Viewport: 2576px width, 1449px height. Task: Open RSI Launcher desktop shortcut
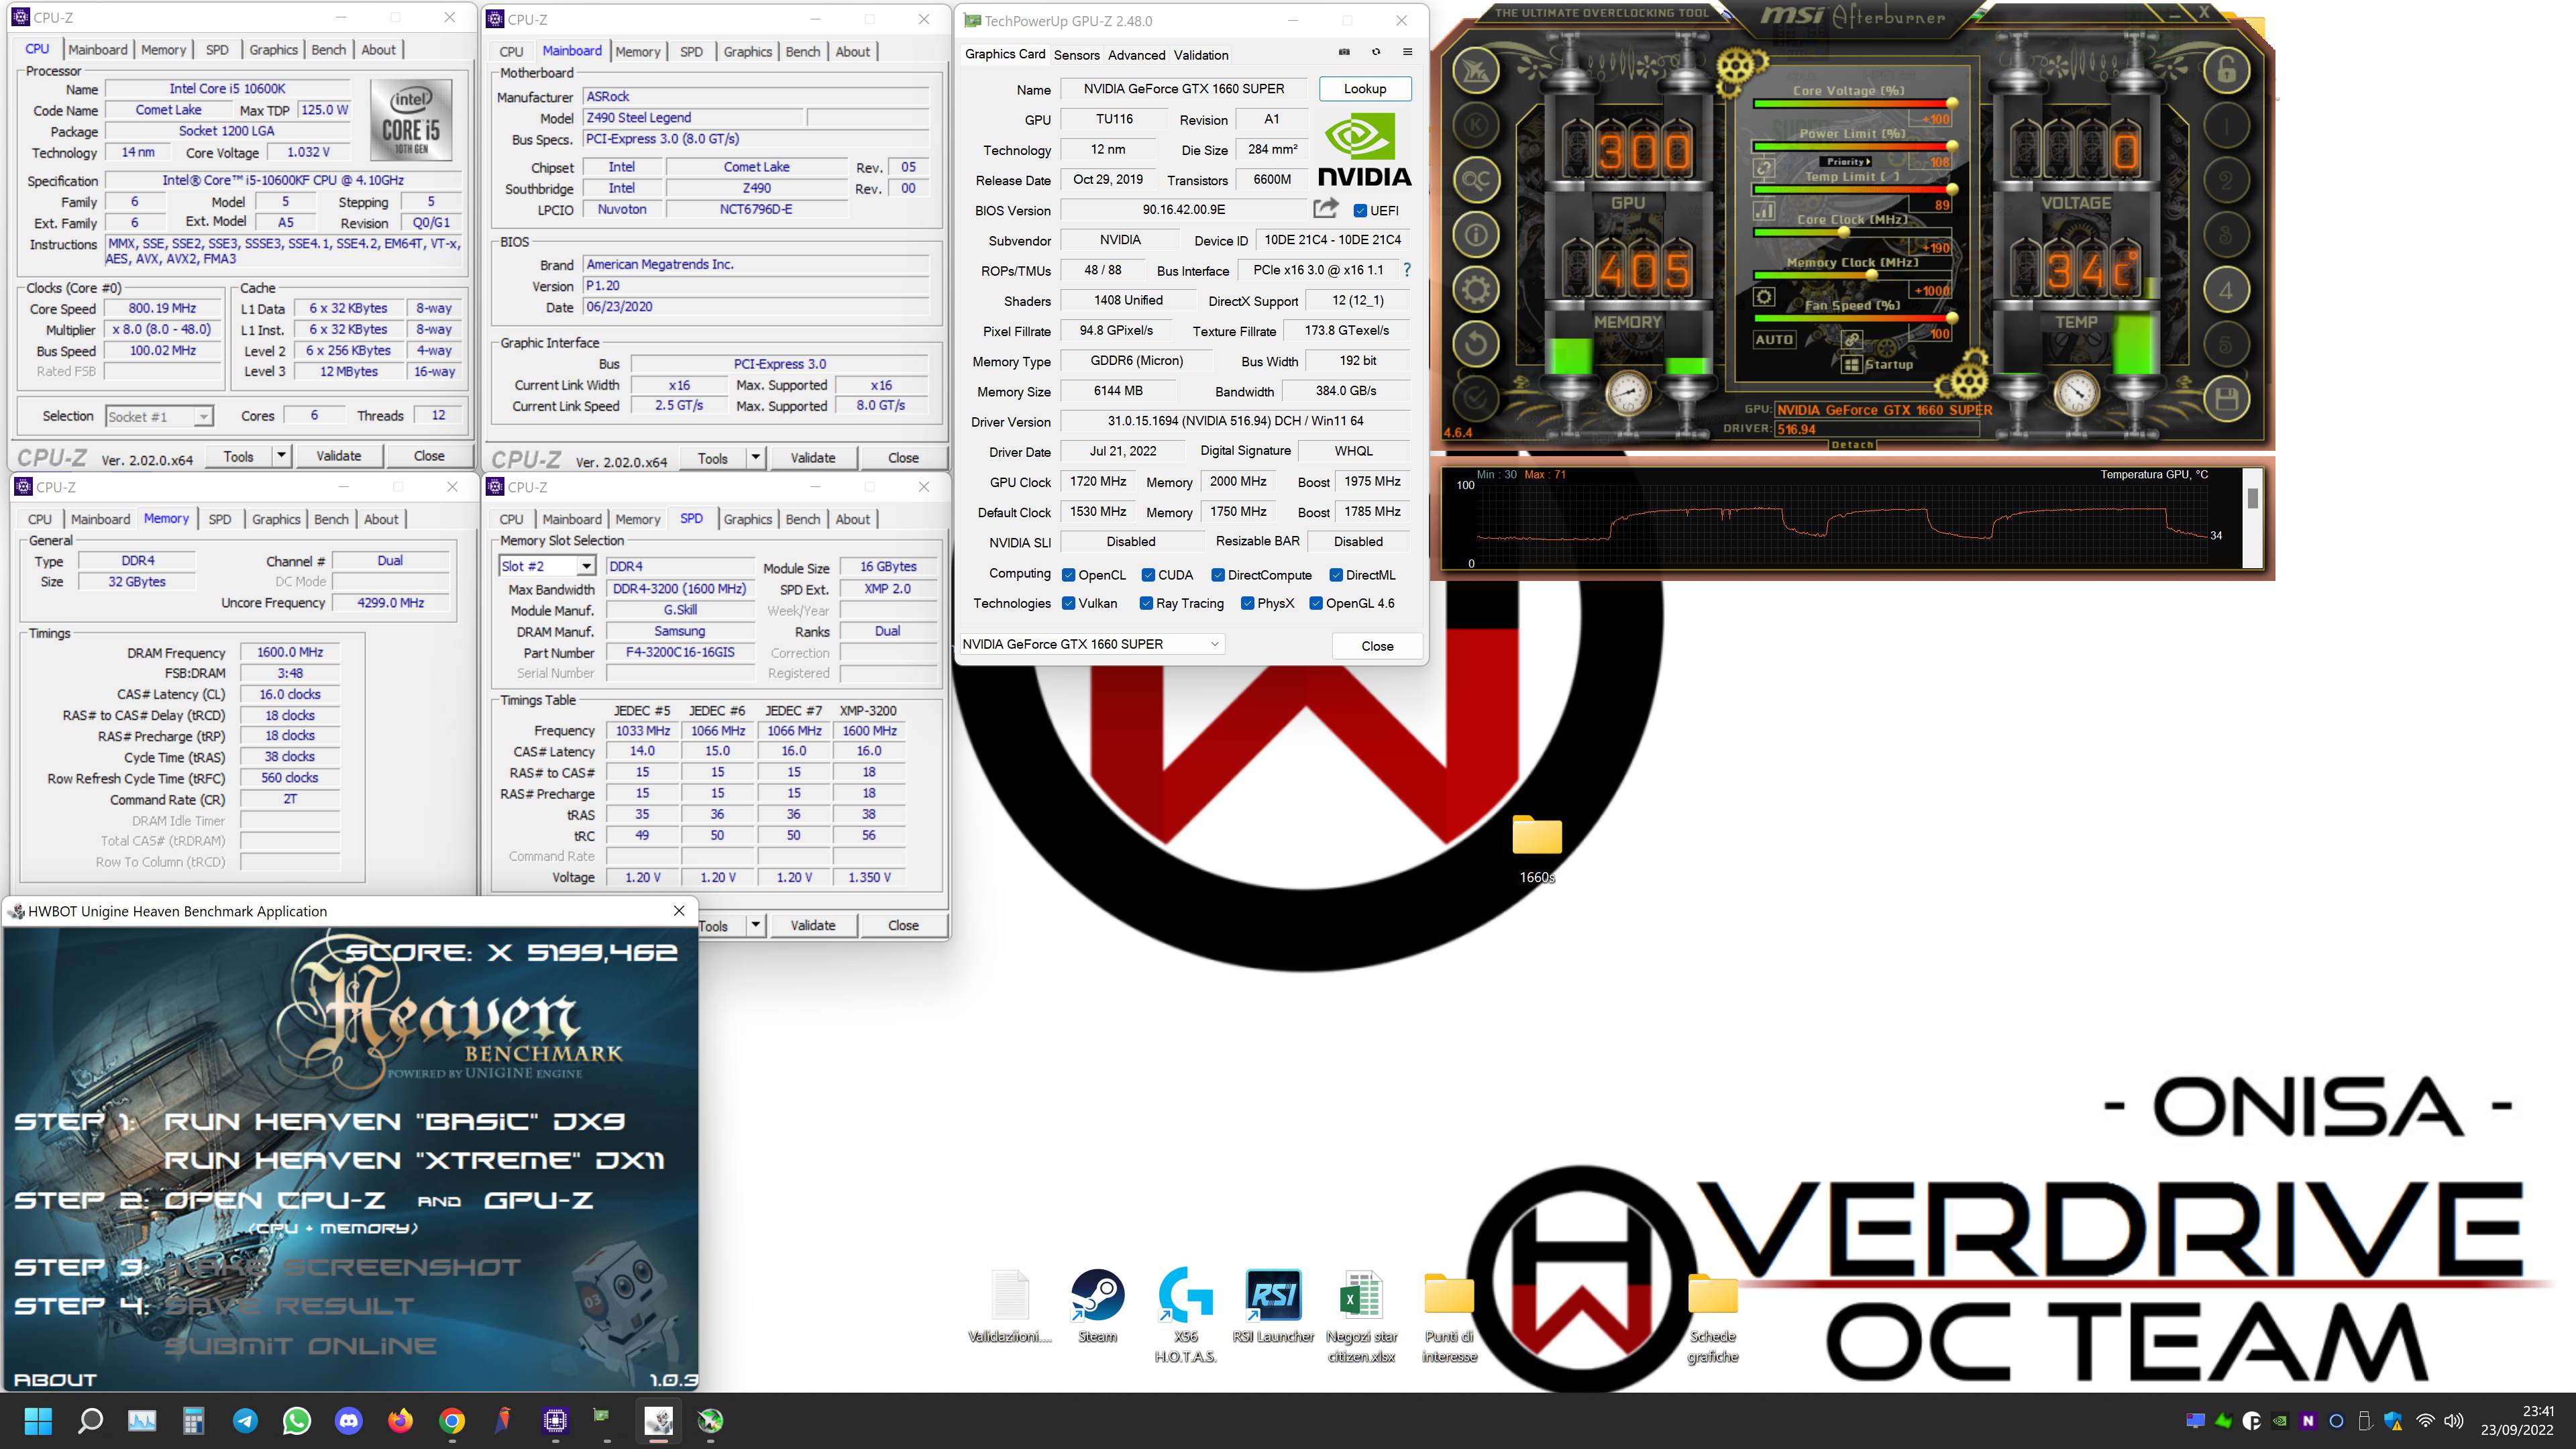pos(1273,1305)
